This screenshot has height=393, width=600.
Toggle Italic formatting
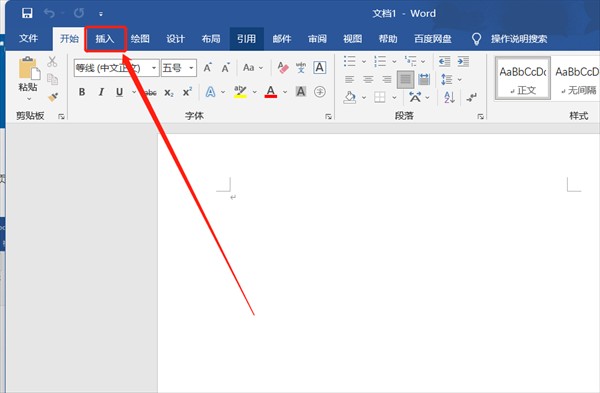[101, 92]
